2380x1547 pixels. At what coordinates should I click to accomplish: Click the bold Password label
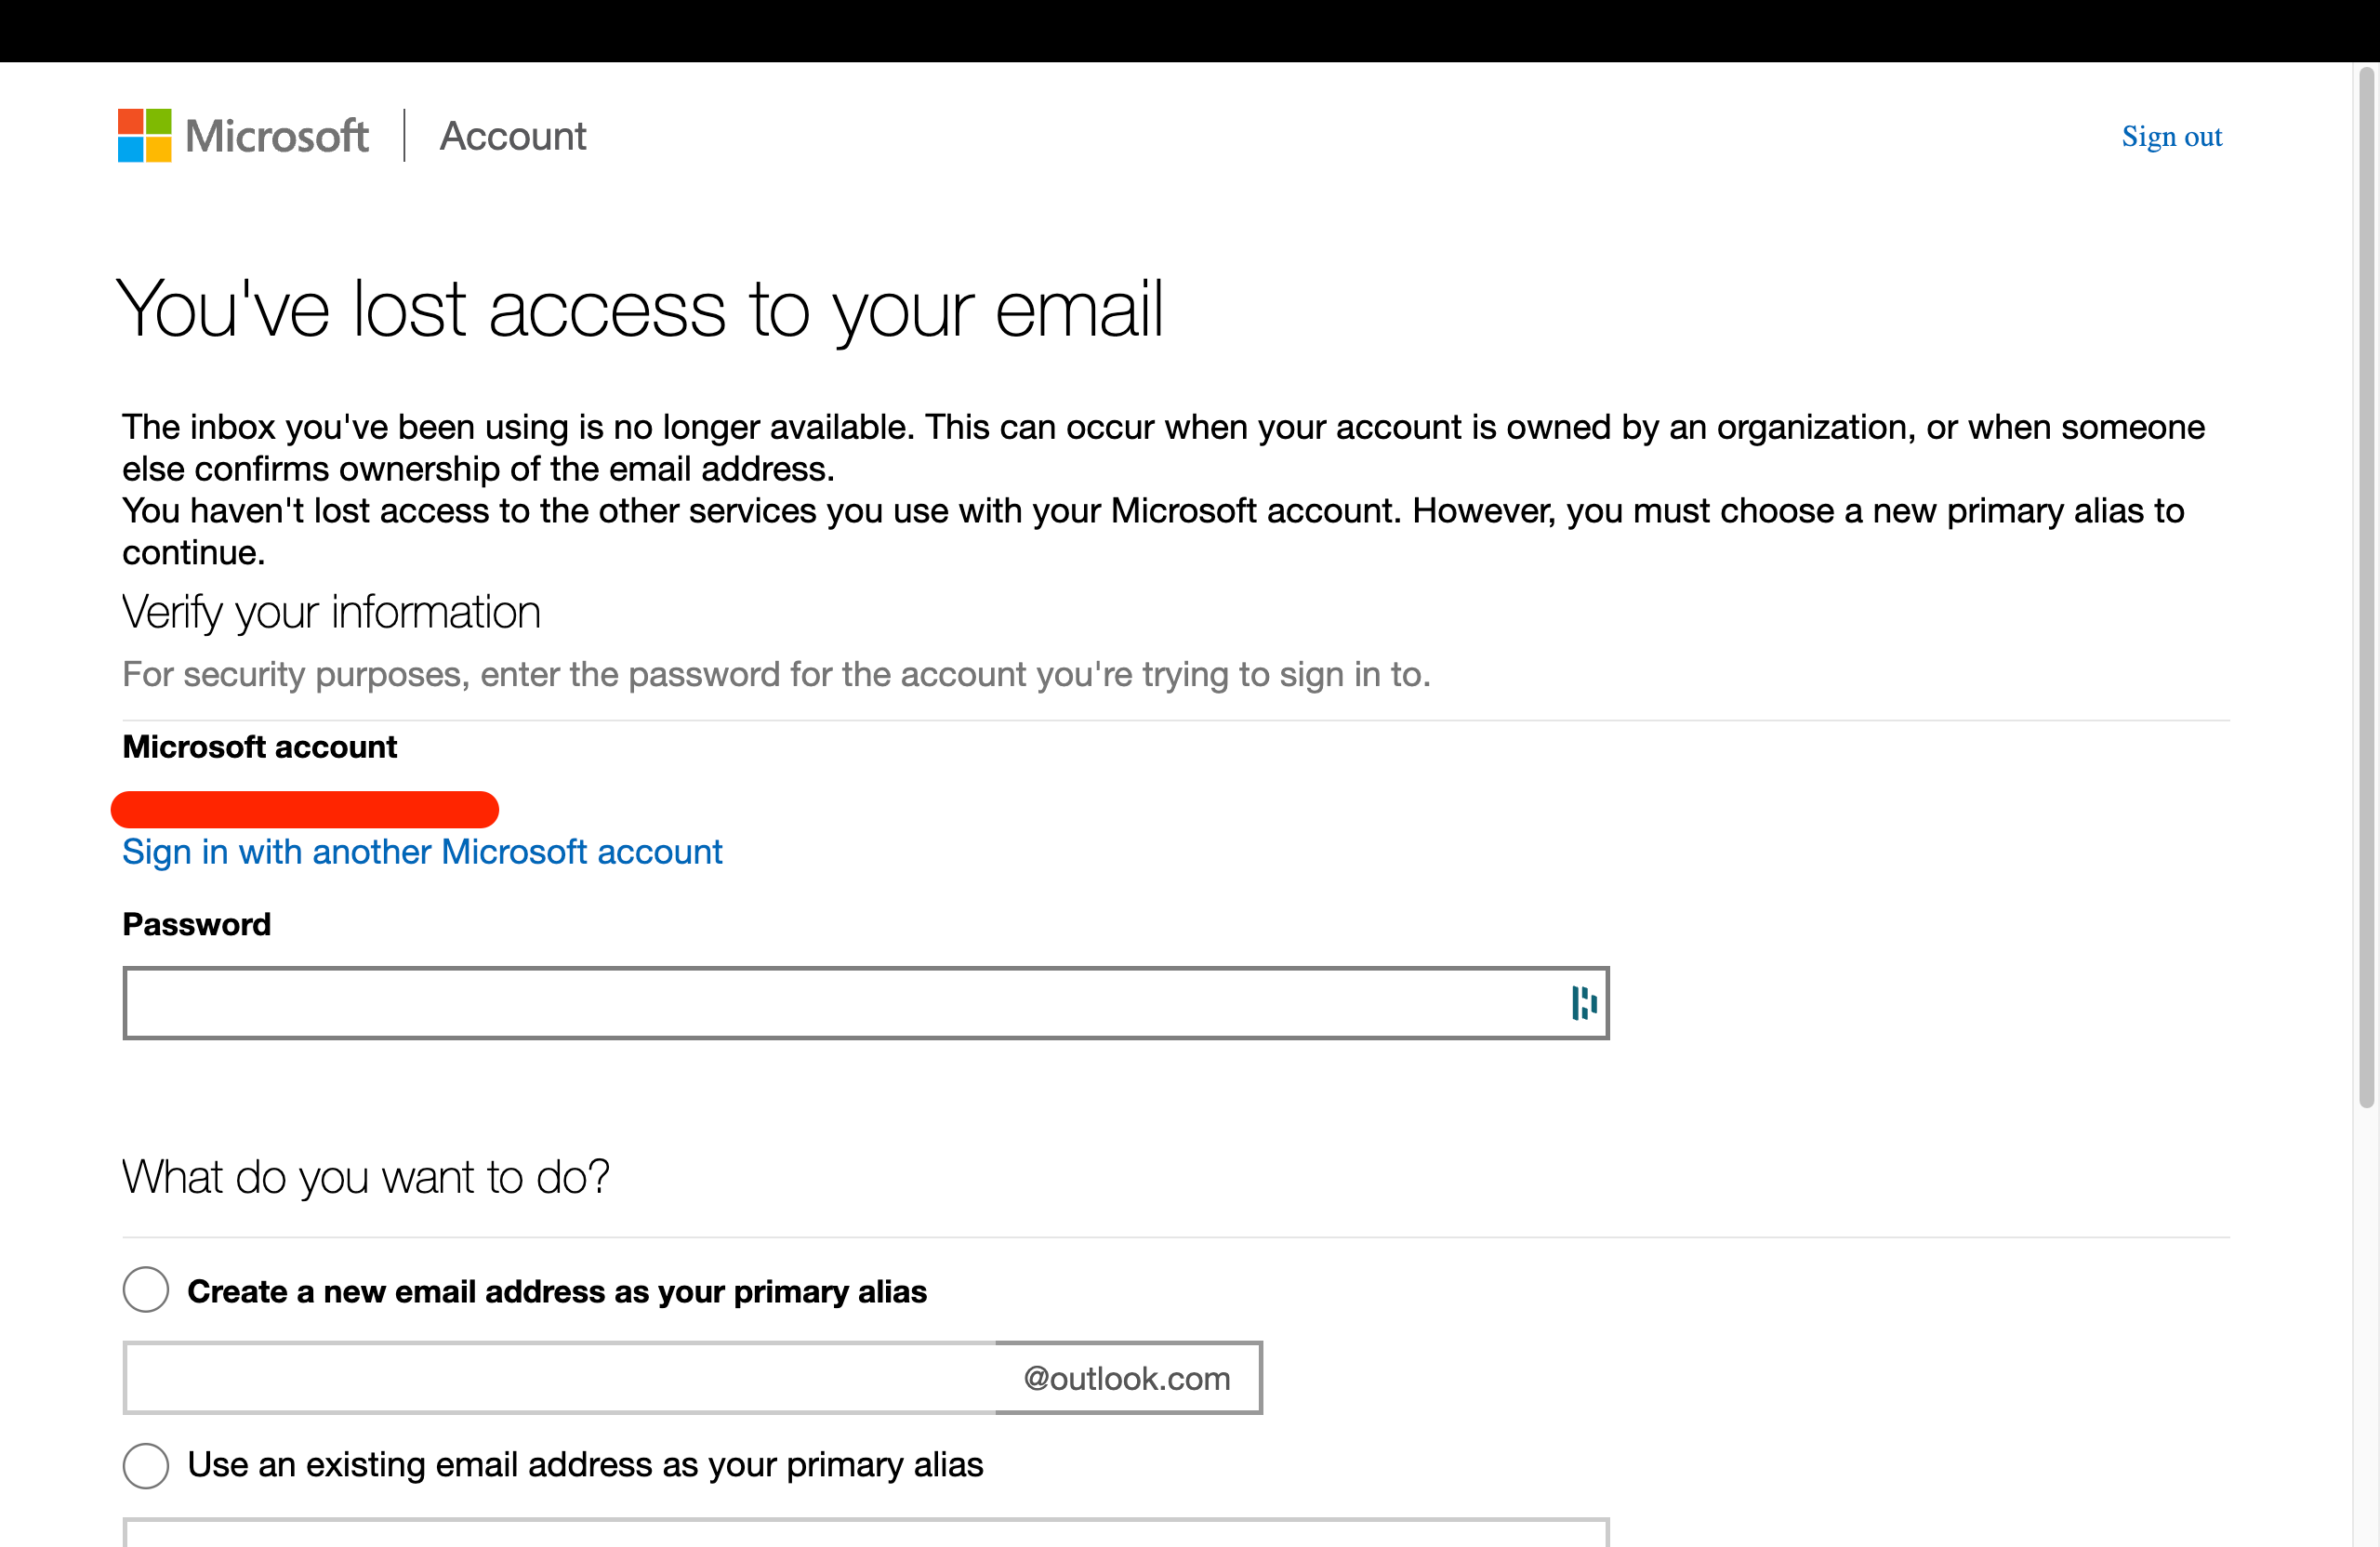196,924
